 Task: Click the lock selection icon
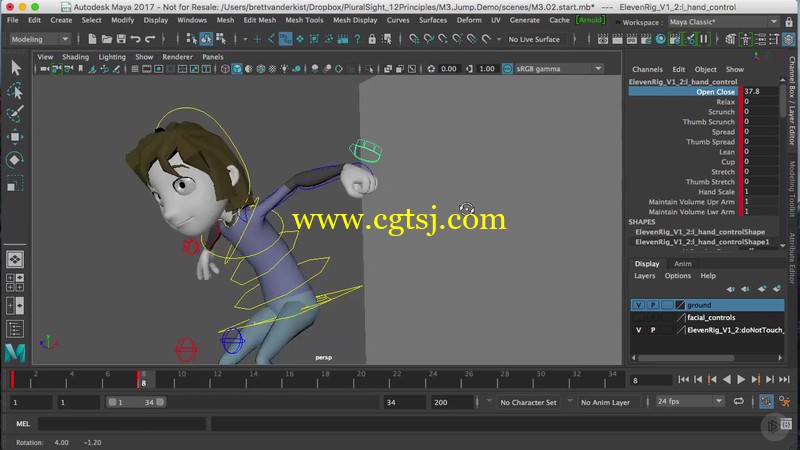pos(372,39)
